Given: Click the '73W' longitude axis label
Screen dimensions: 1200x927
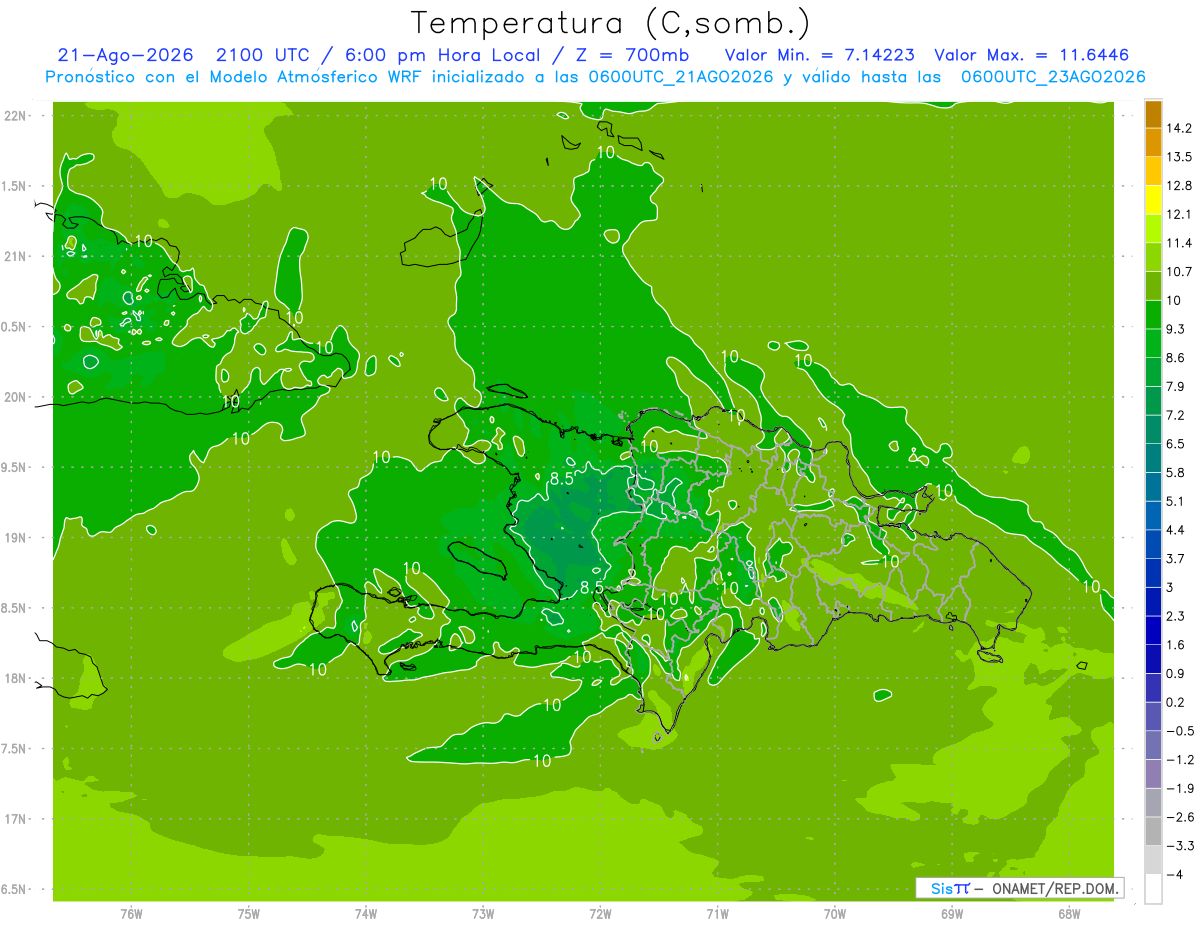Looking at the screenshot, I should pos(483,914).
